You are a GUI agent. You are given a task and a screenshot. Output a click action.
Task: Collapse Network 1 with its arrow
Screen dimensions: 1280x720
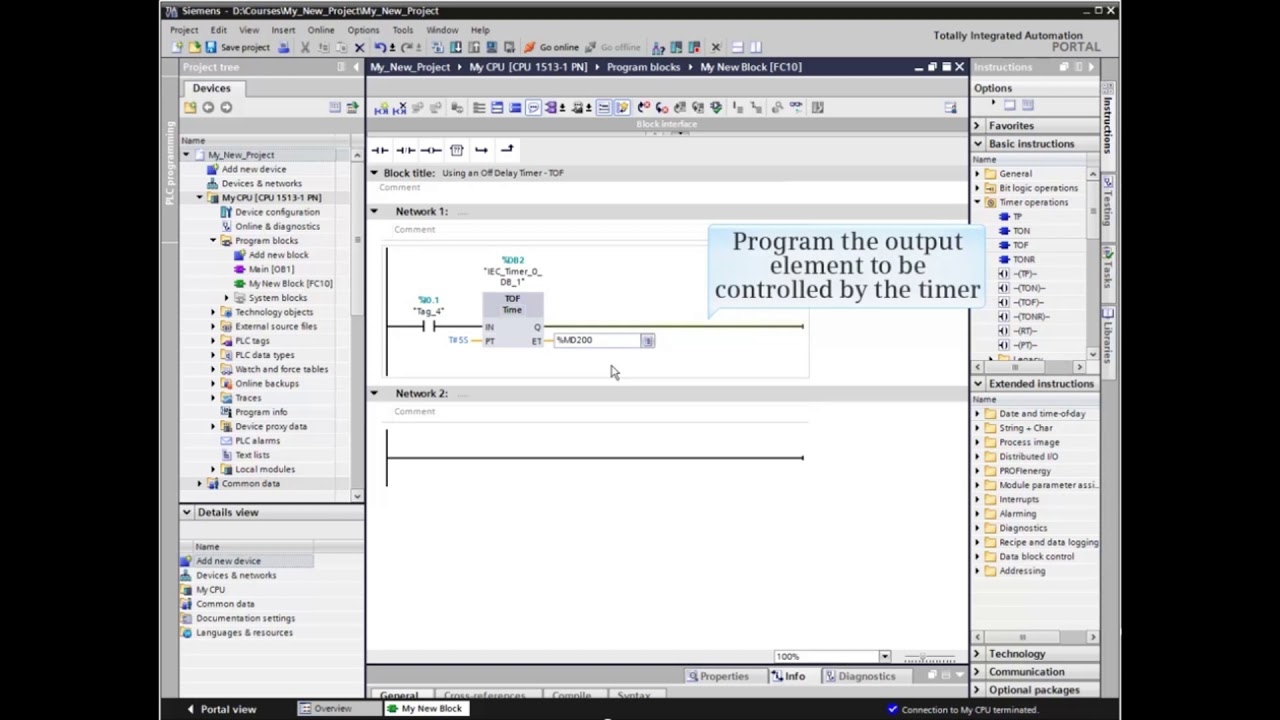click(374, 211)
